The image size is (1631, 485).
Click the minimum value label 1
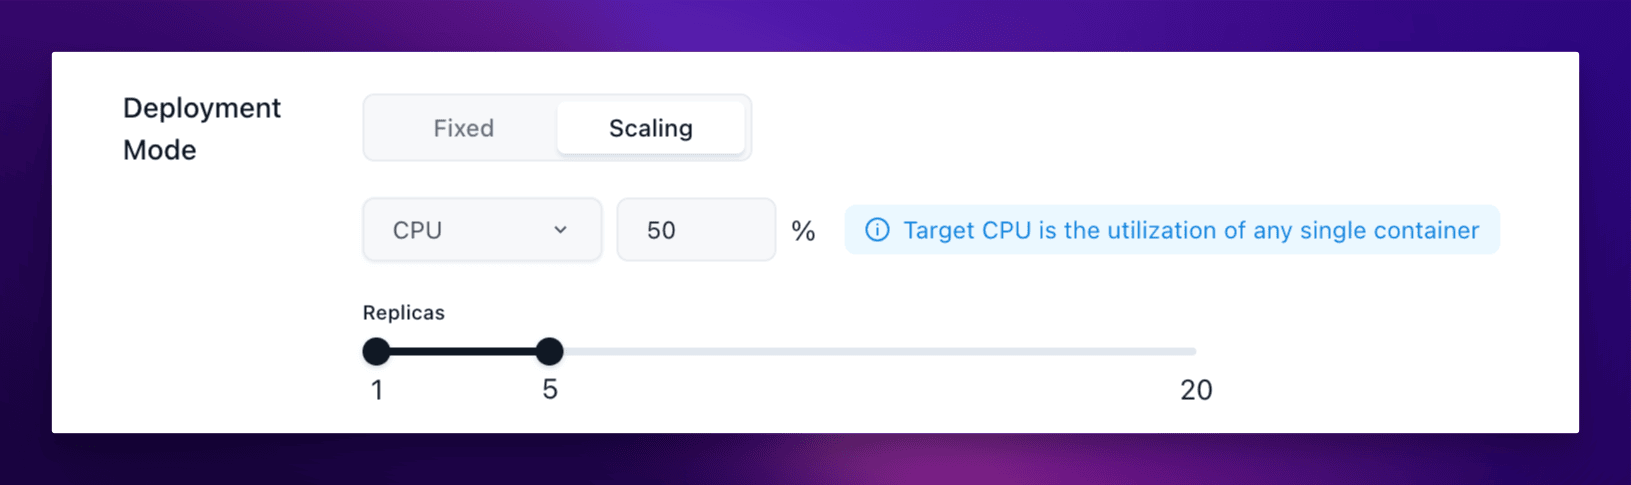(377, 390)
